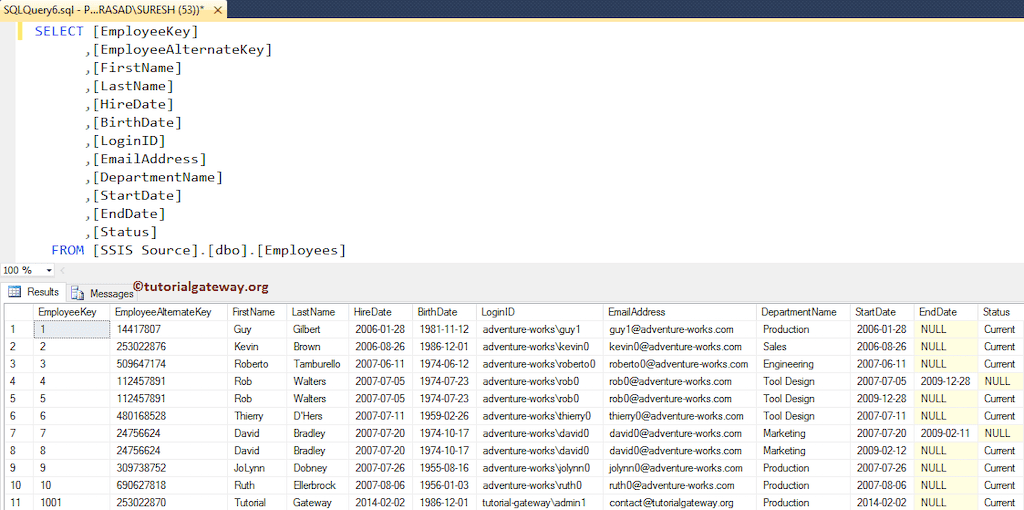Click the DepartmentName column header
This screenshot has width=1024, height=510.
[x=803, y=312]
